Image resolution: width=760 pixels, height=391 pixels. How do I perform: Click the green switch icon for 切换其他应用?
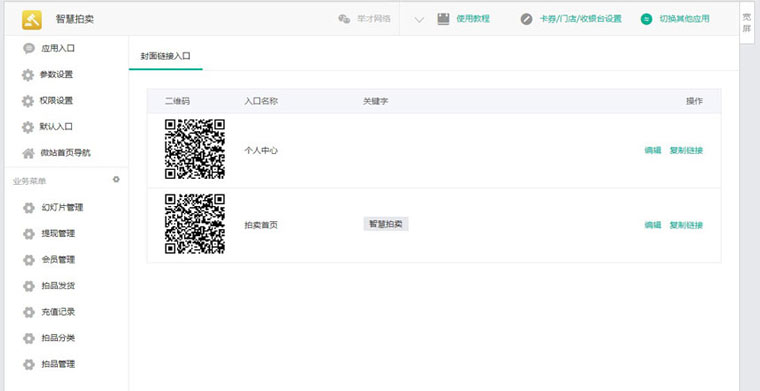point(646,19)
